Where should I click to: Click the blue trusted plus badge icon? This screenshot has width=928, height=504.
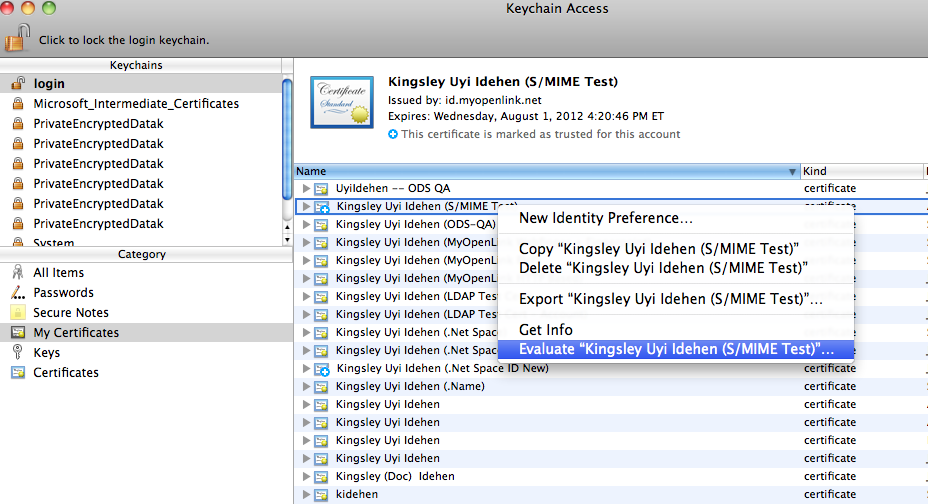[x=393, y=134]
